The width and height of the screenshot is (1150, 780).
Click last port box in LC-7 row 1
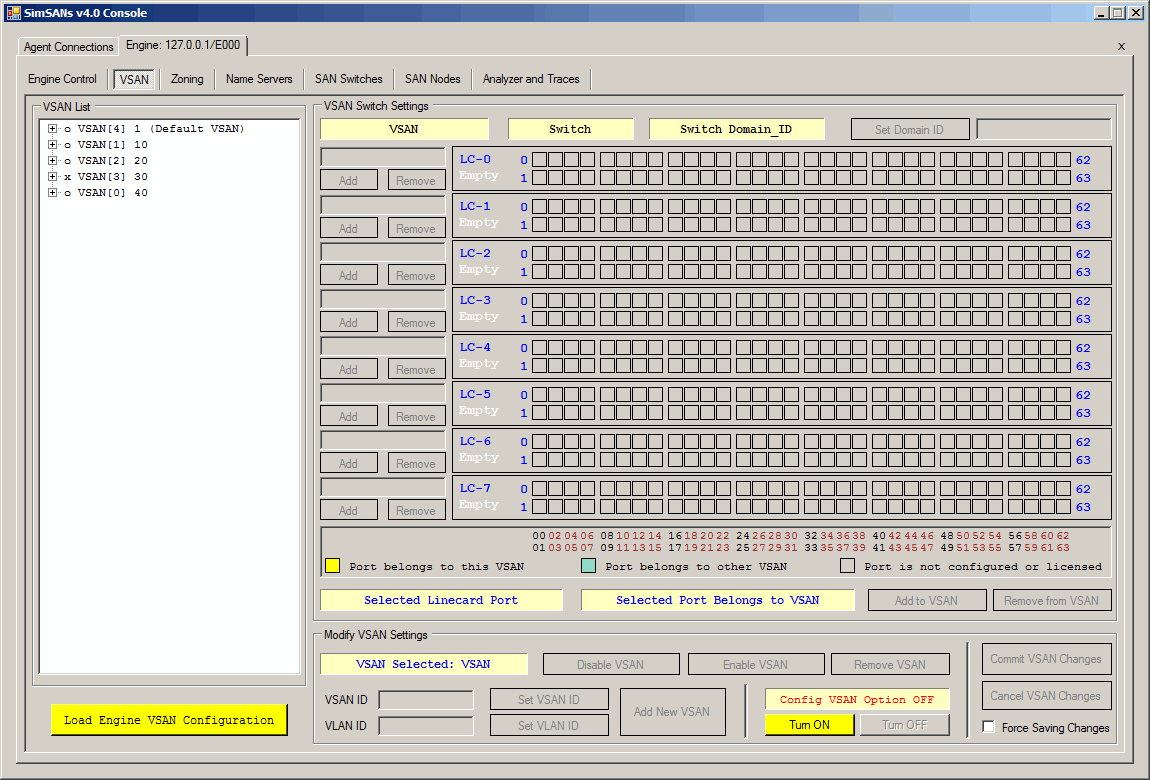coord(1064,507)
